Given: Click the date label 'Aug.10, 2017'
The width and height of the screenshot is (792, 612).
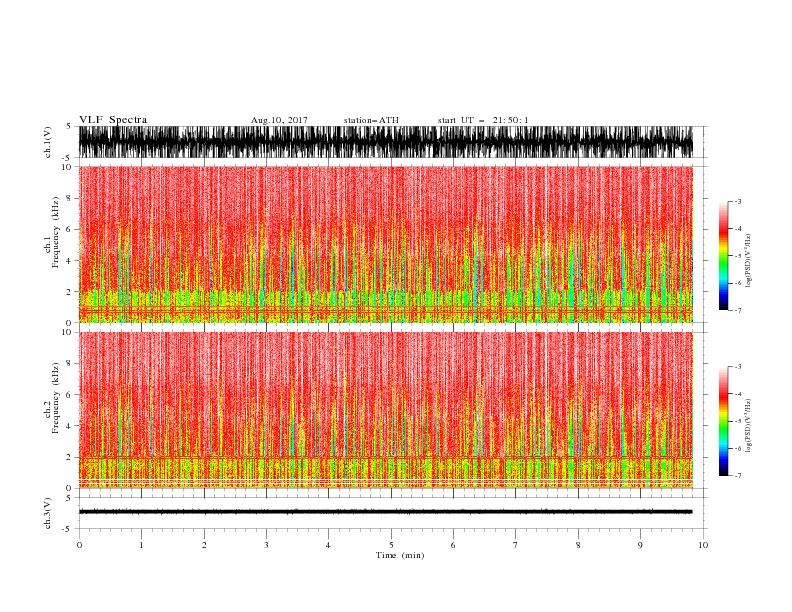Looking at the screenshot, I should tap(279, 120).
